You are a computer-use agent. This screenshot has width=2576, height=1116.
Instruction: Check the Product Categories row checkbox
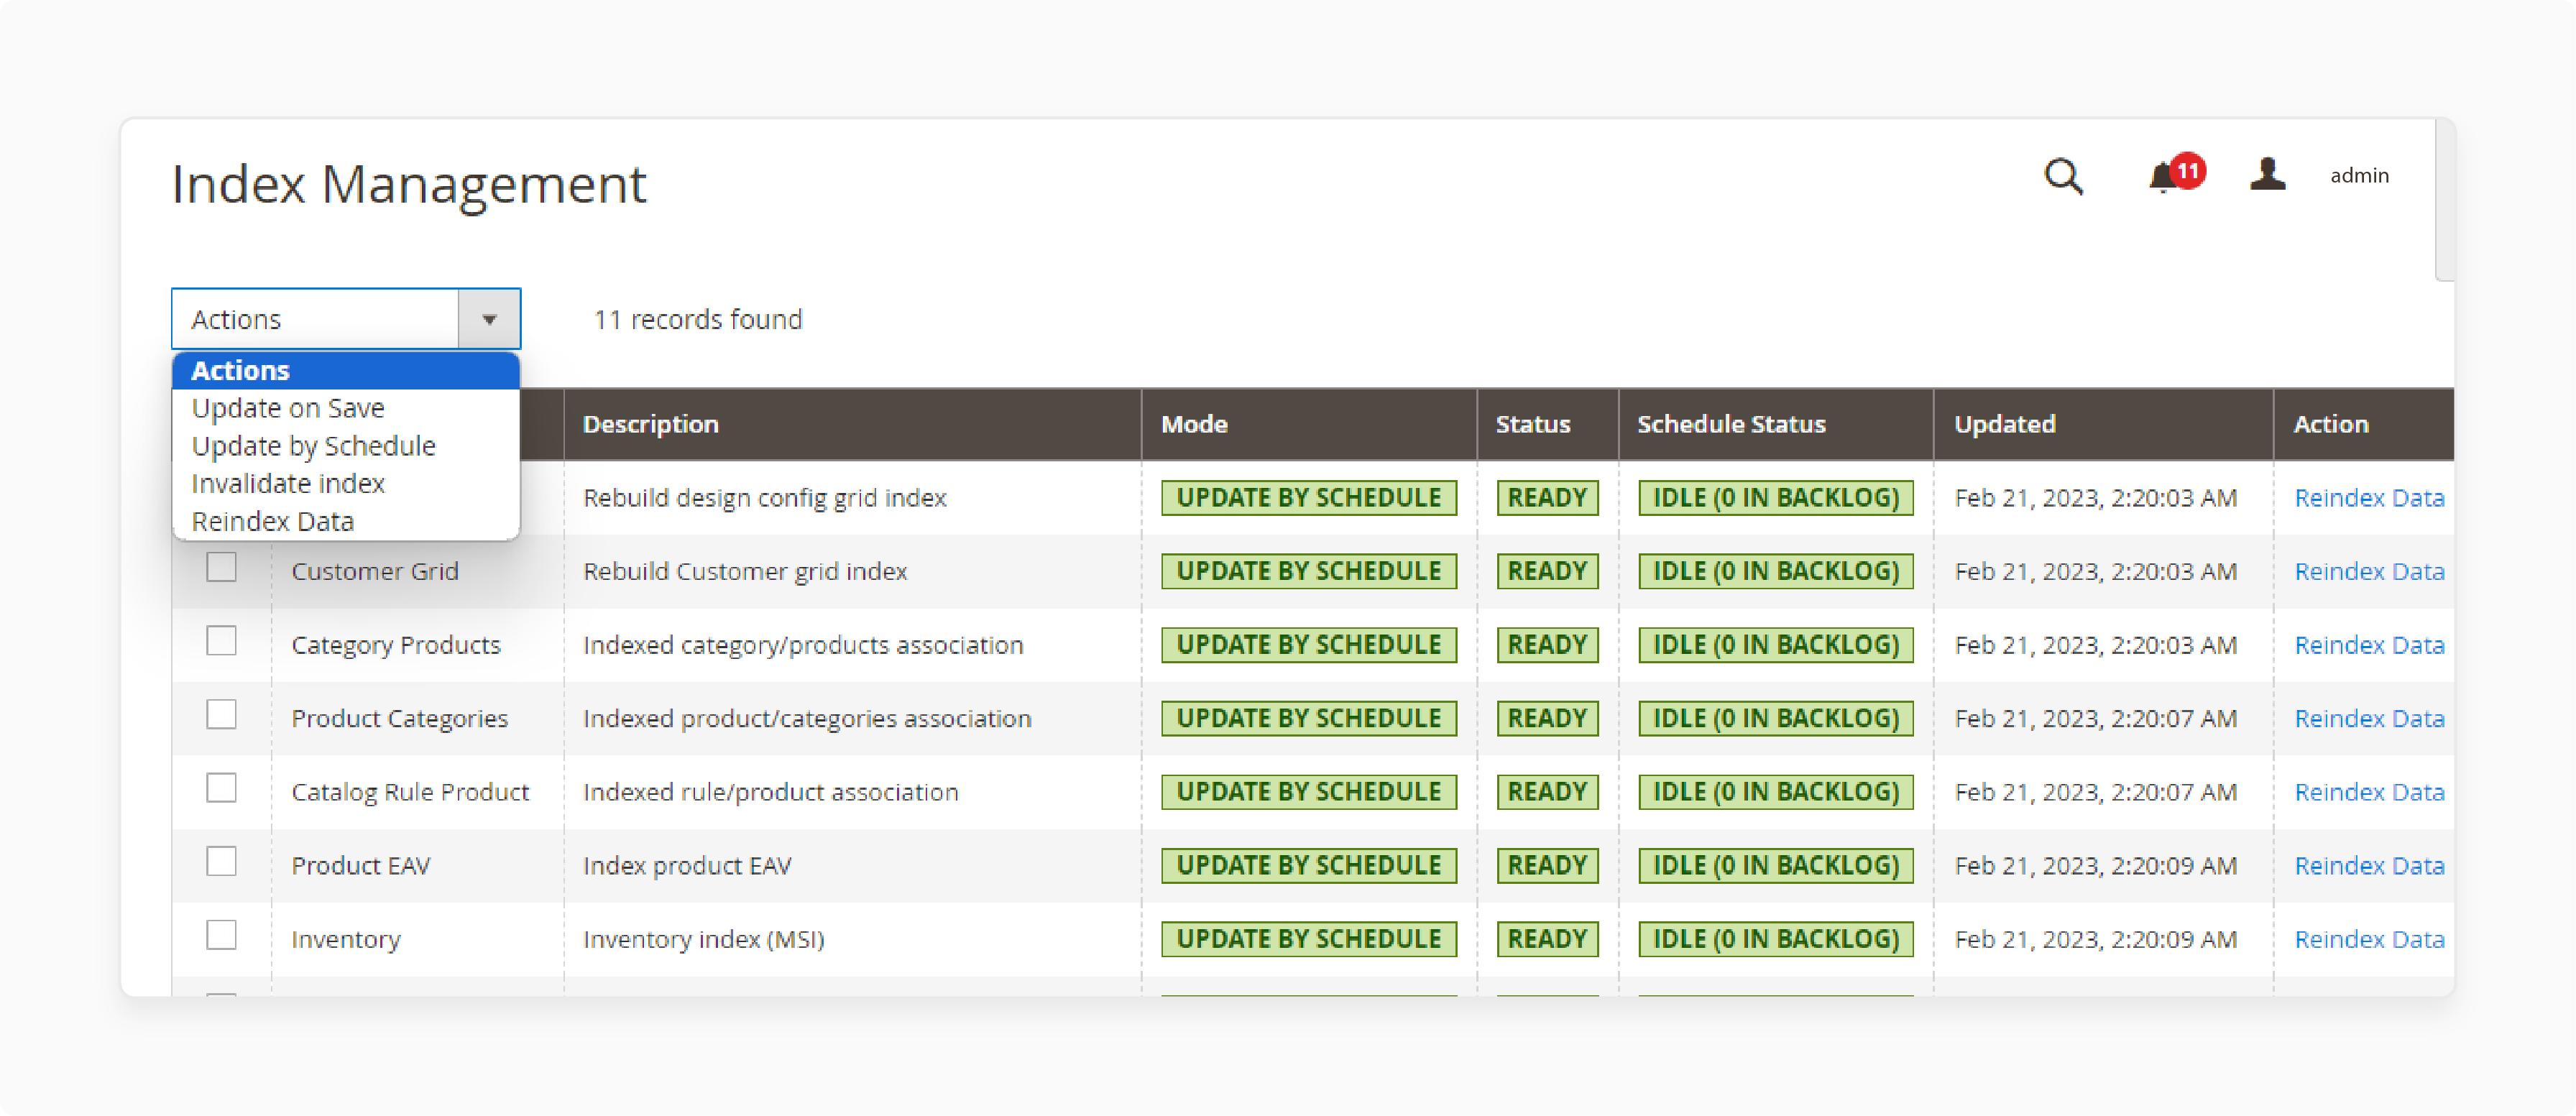point(221,714)
